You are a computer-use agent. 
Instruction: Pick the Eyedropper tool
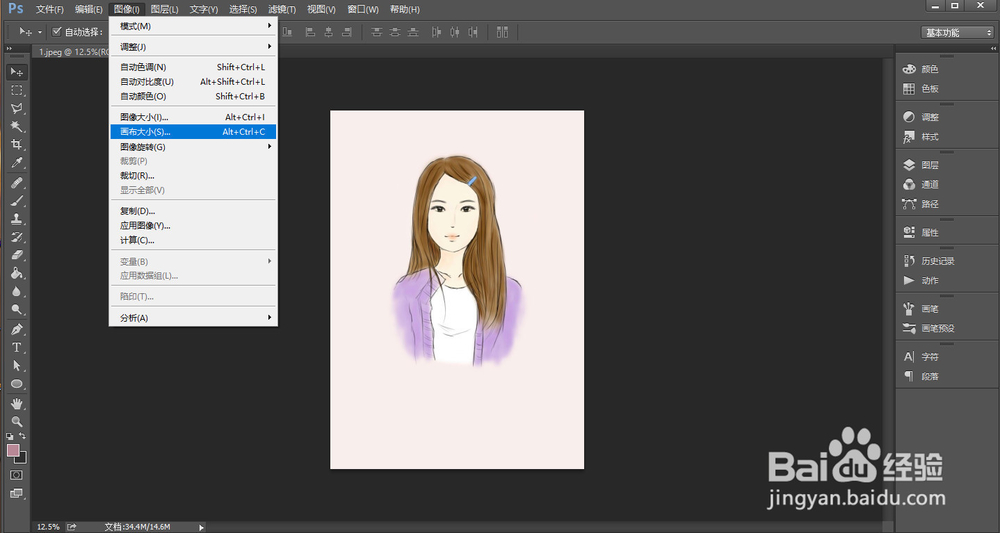pyautogui.click(x=17, y=163)
